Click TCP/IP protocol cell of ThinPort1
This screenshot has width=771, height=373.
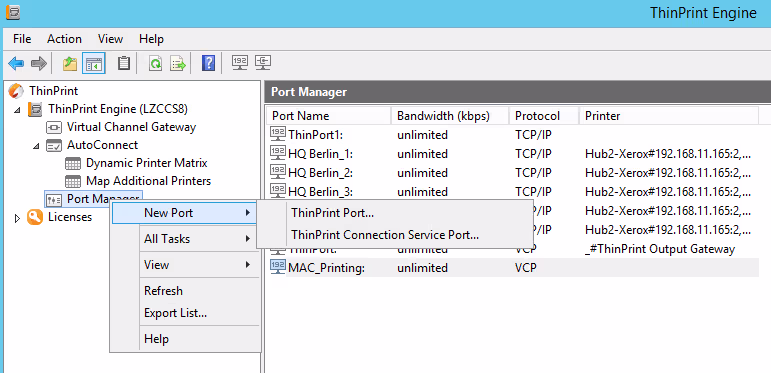[533, 135]
